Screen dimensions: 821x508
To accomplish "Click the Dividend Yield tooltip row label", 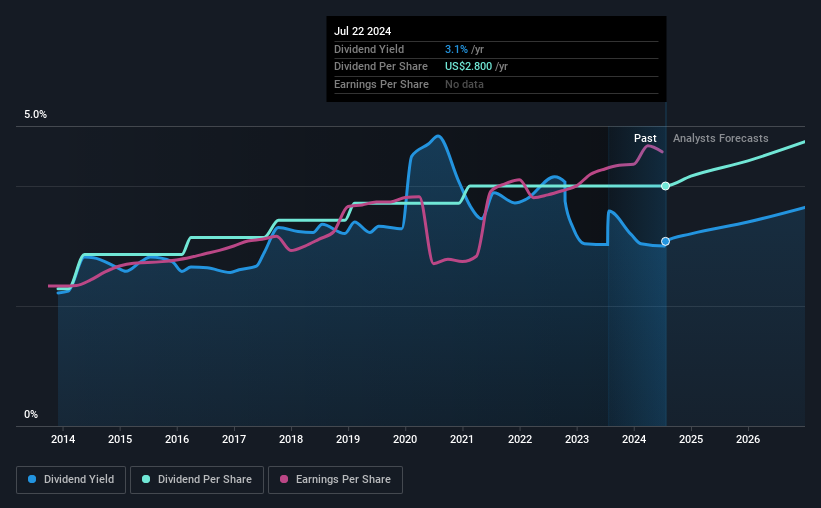I will coord(369,49).
